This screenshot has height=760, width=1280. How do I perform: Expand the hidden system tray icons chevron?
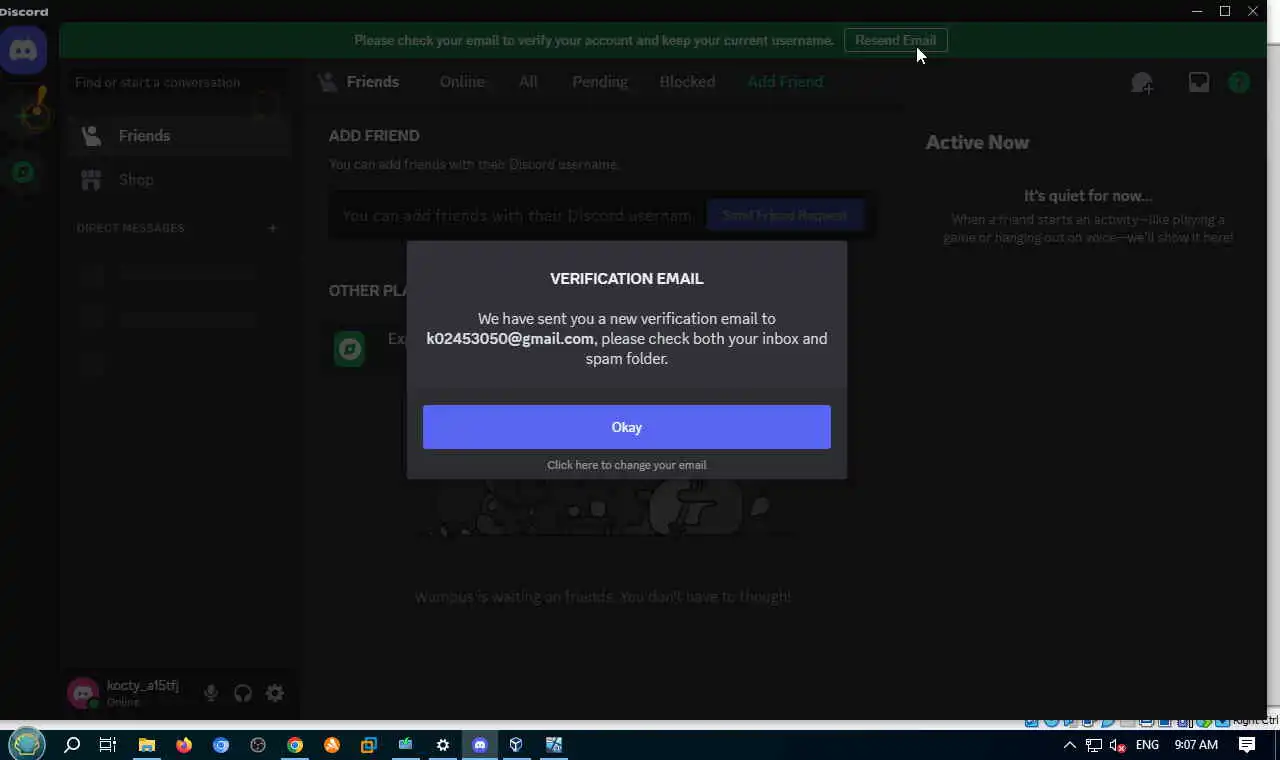click(1069, 745)
